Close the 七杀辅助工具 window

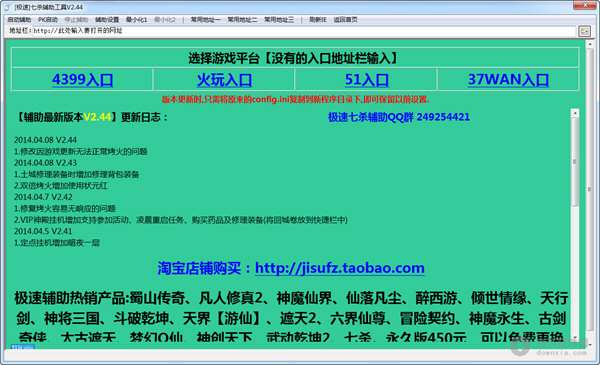click(585, 5)
